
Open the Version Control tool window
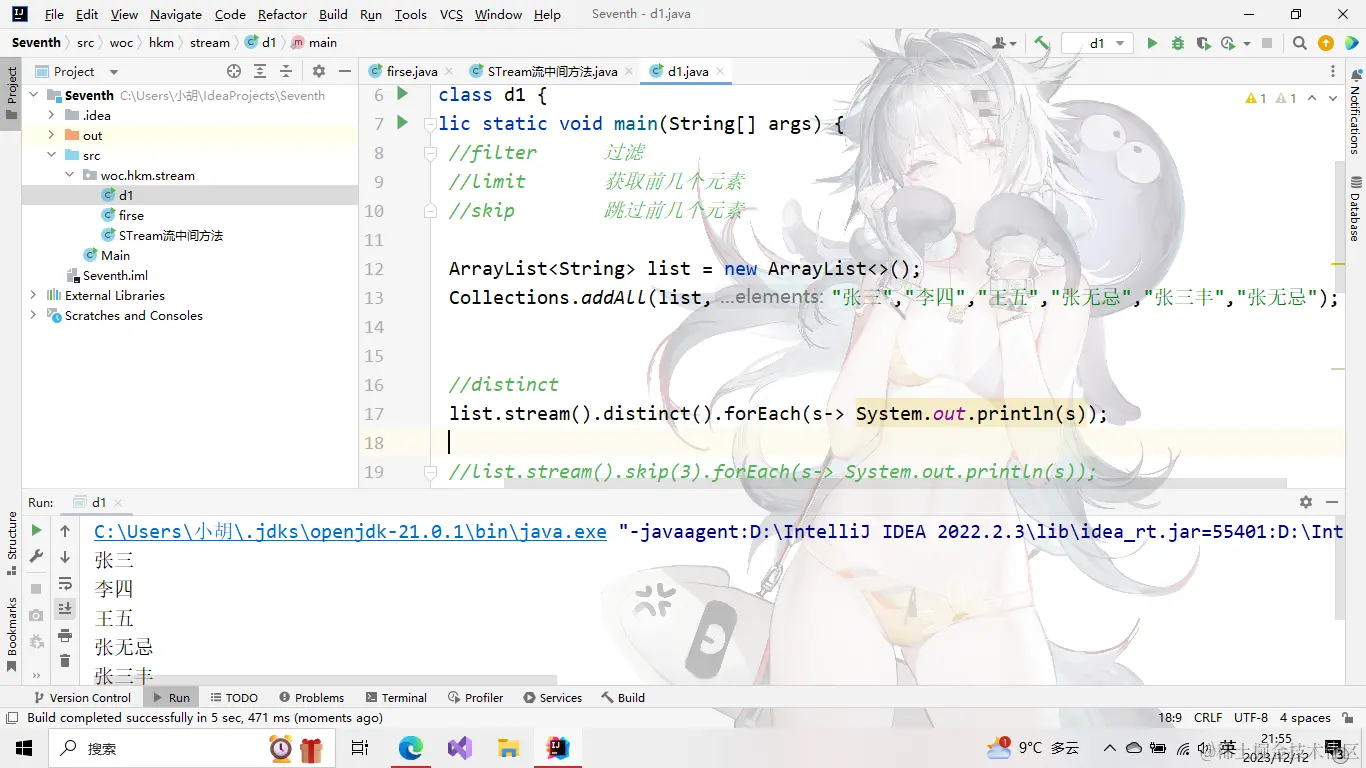[82, 698]
